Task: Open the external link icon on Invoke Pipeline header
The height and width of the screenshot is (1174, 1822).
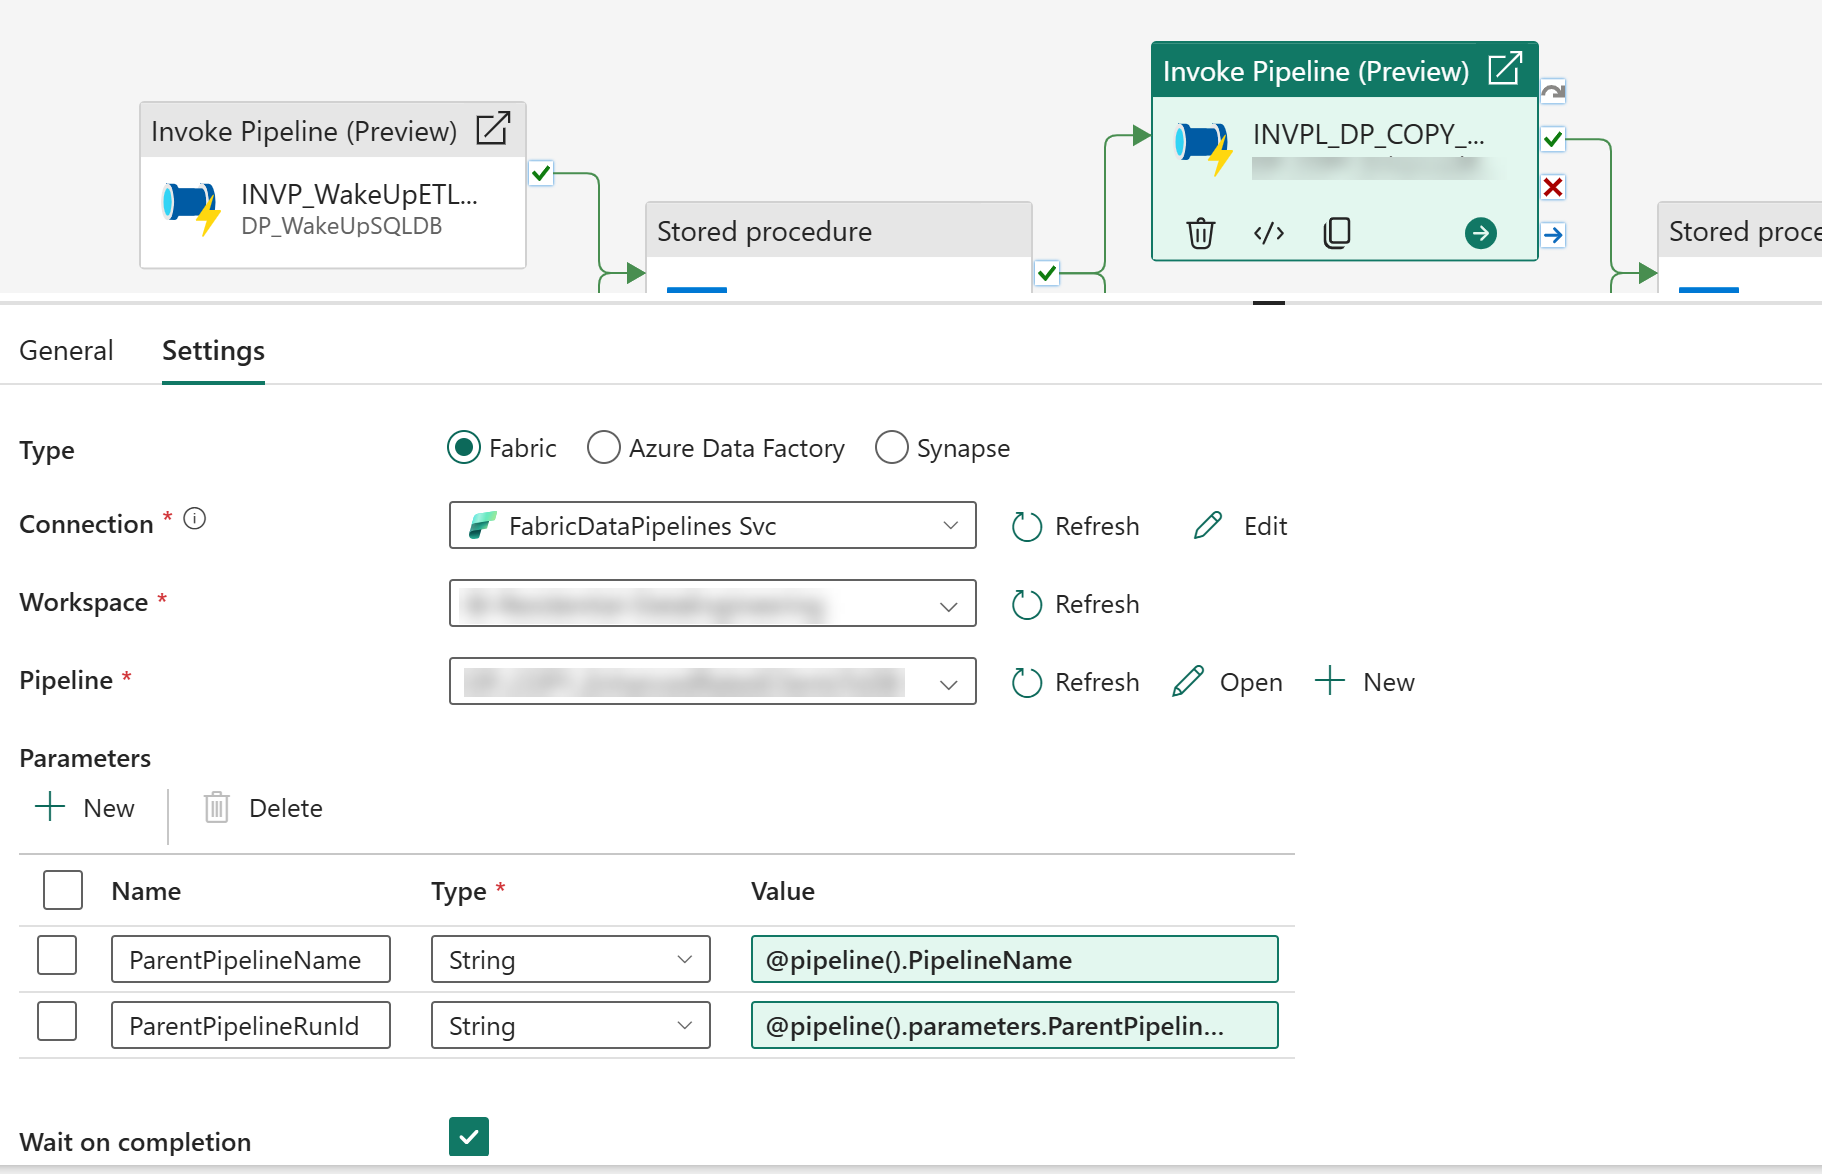Action: [1506, 69]
